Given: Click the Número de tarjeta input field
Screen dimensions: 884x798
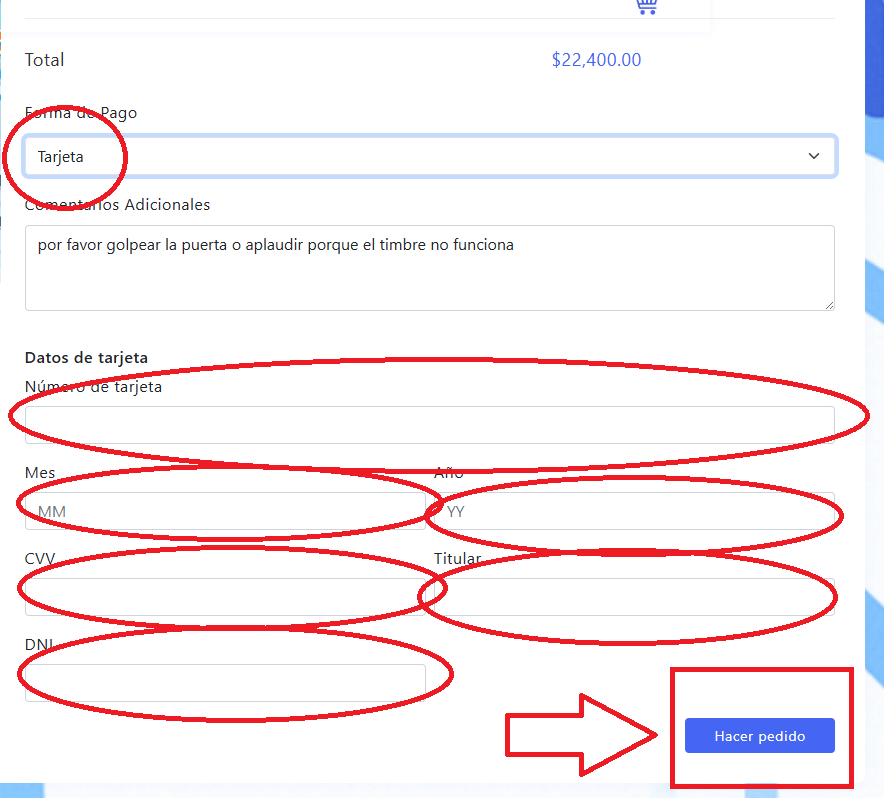Looking at the screenshot, I should 430,425.
